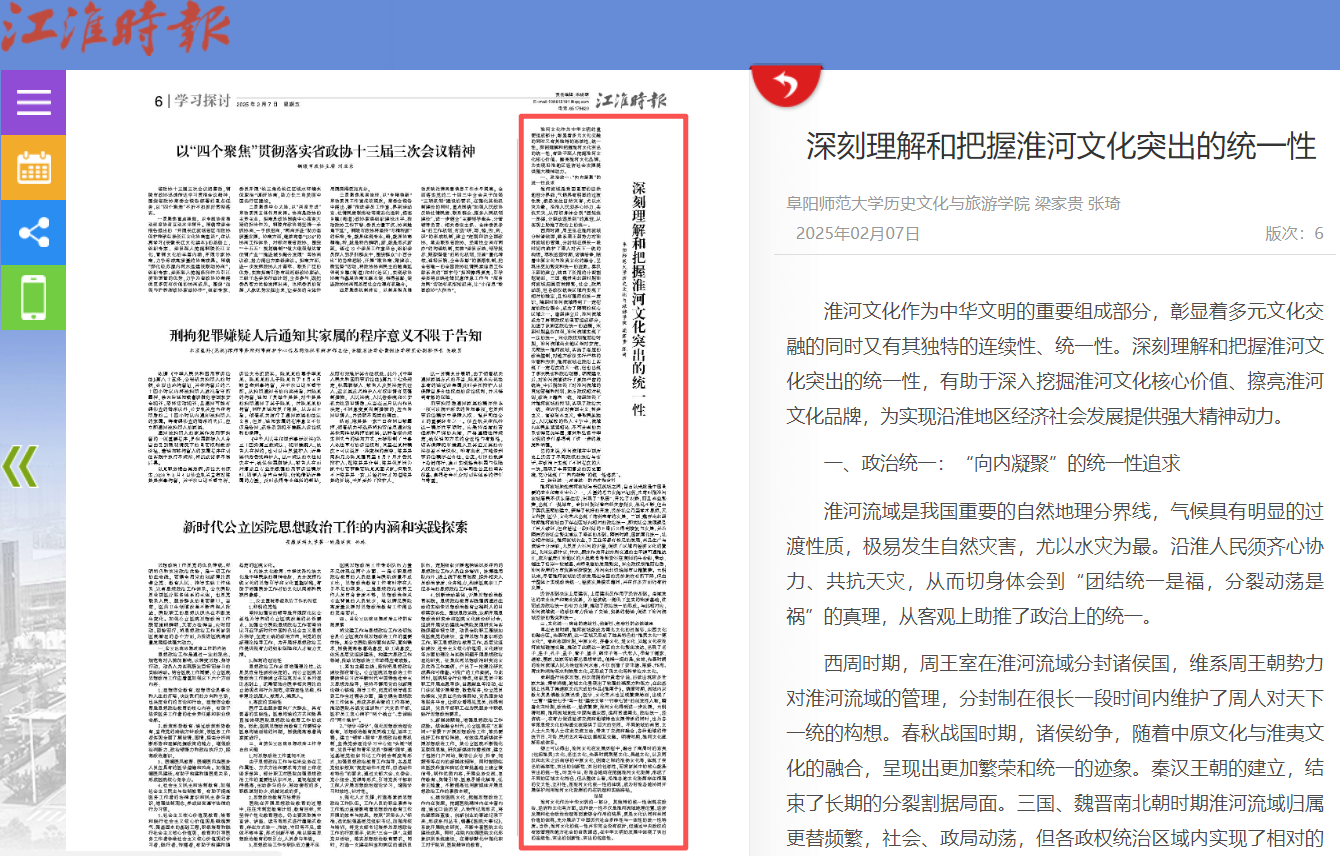The height and width of the screenshot is (856, 1340).
Task: Click the 江淮时报 logo in top banner
Action: tap(115, 30)
